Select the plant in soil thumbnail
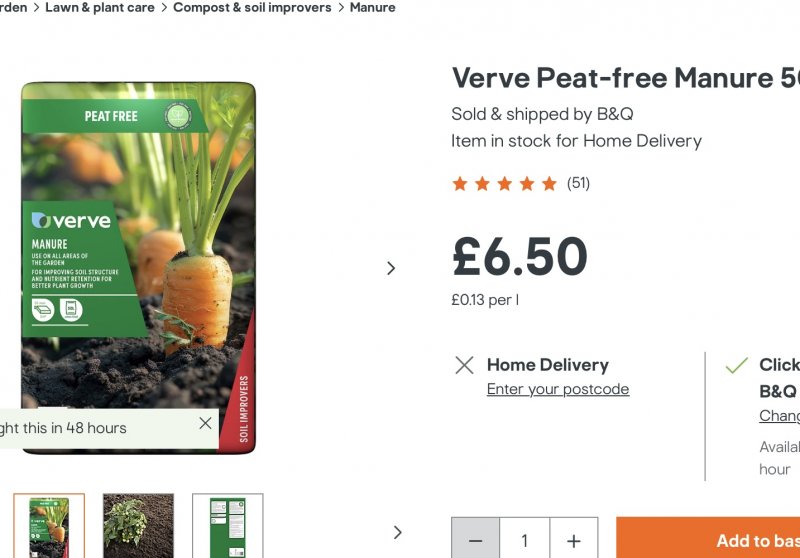800x558 pixels. click(138, 526)
